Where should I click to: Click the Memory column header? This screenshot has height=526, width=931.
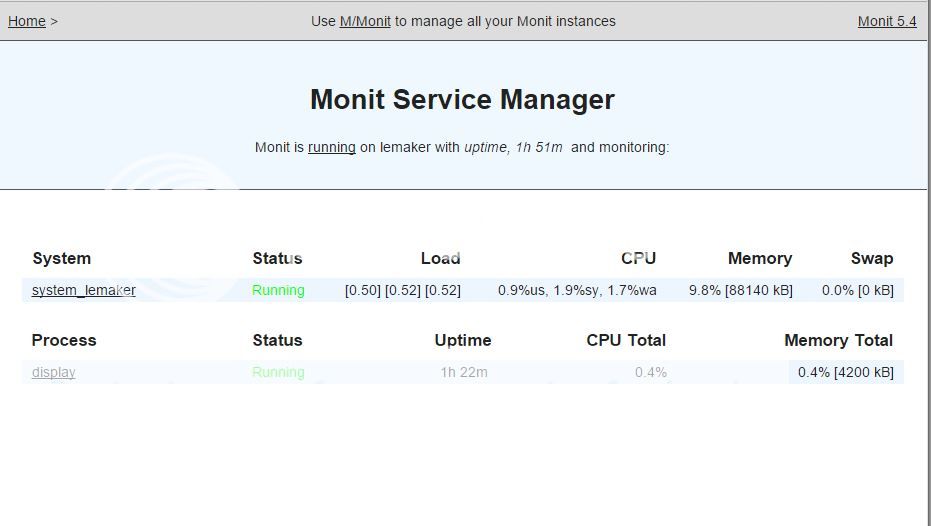[x=760, y=258]
